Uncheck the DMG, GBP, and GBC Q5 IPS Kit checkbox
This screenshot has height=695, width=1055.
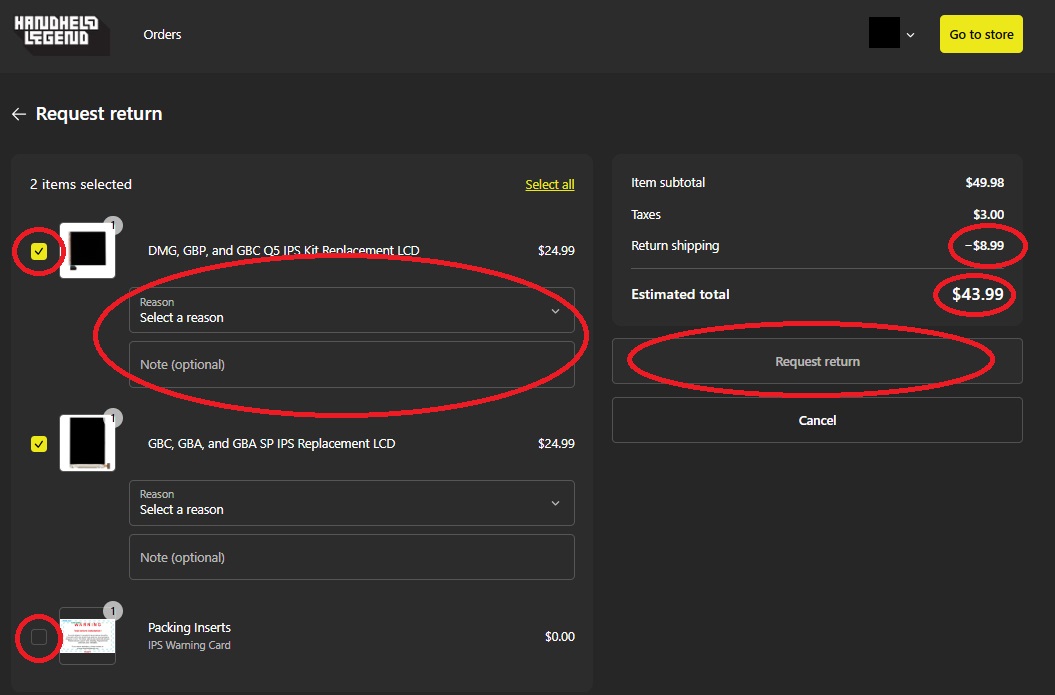pyautogui.click(x=39, y=251)
